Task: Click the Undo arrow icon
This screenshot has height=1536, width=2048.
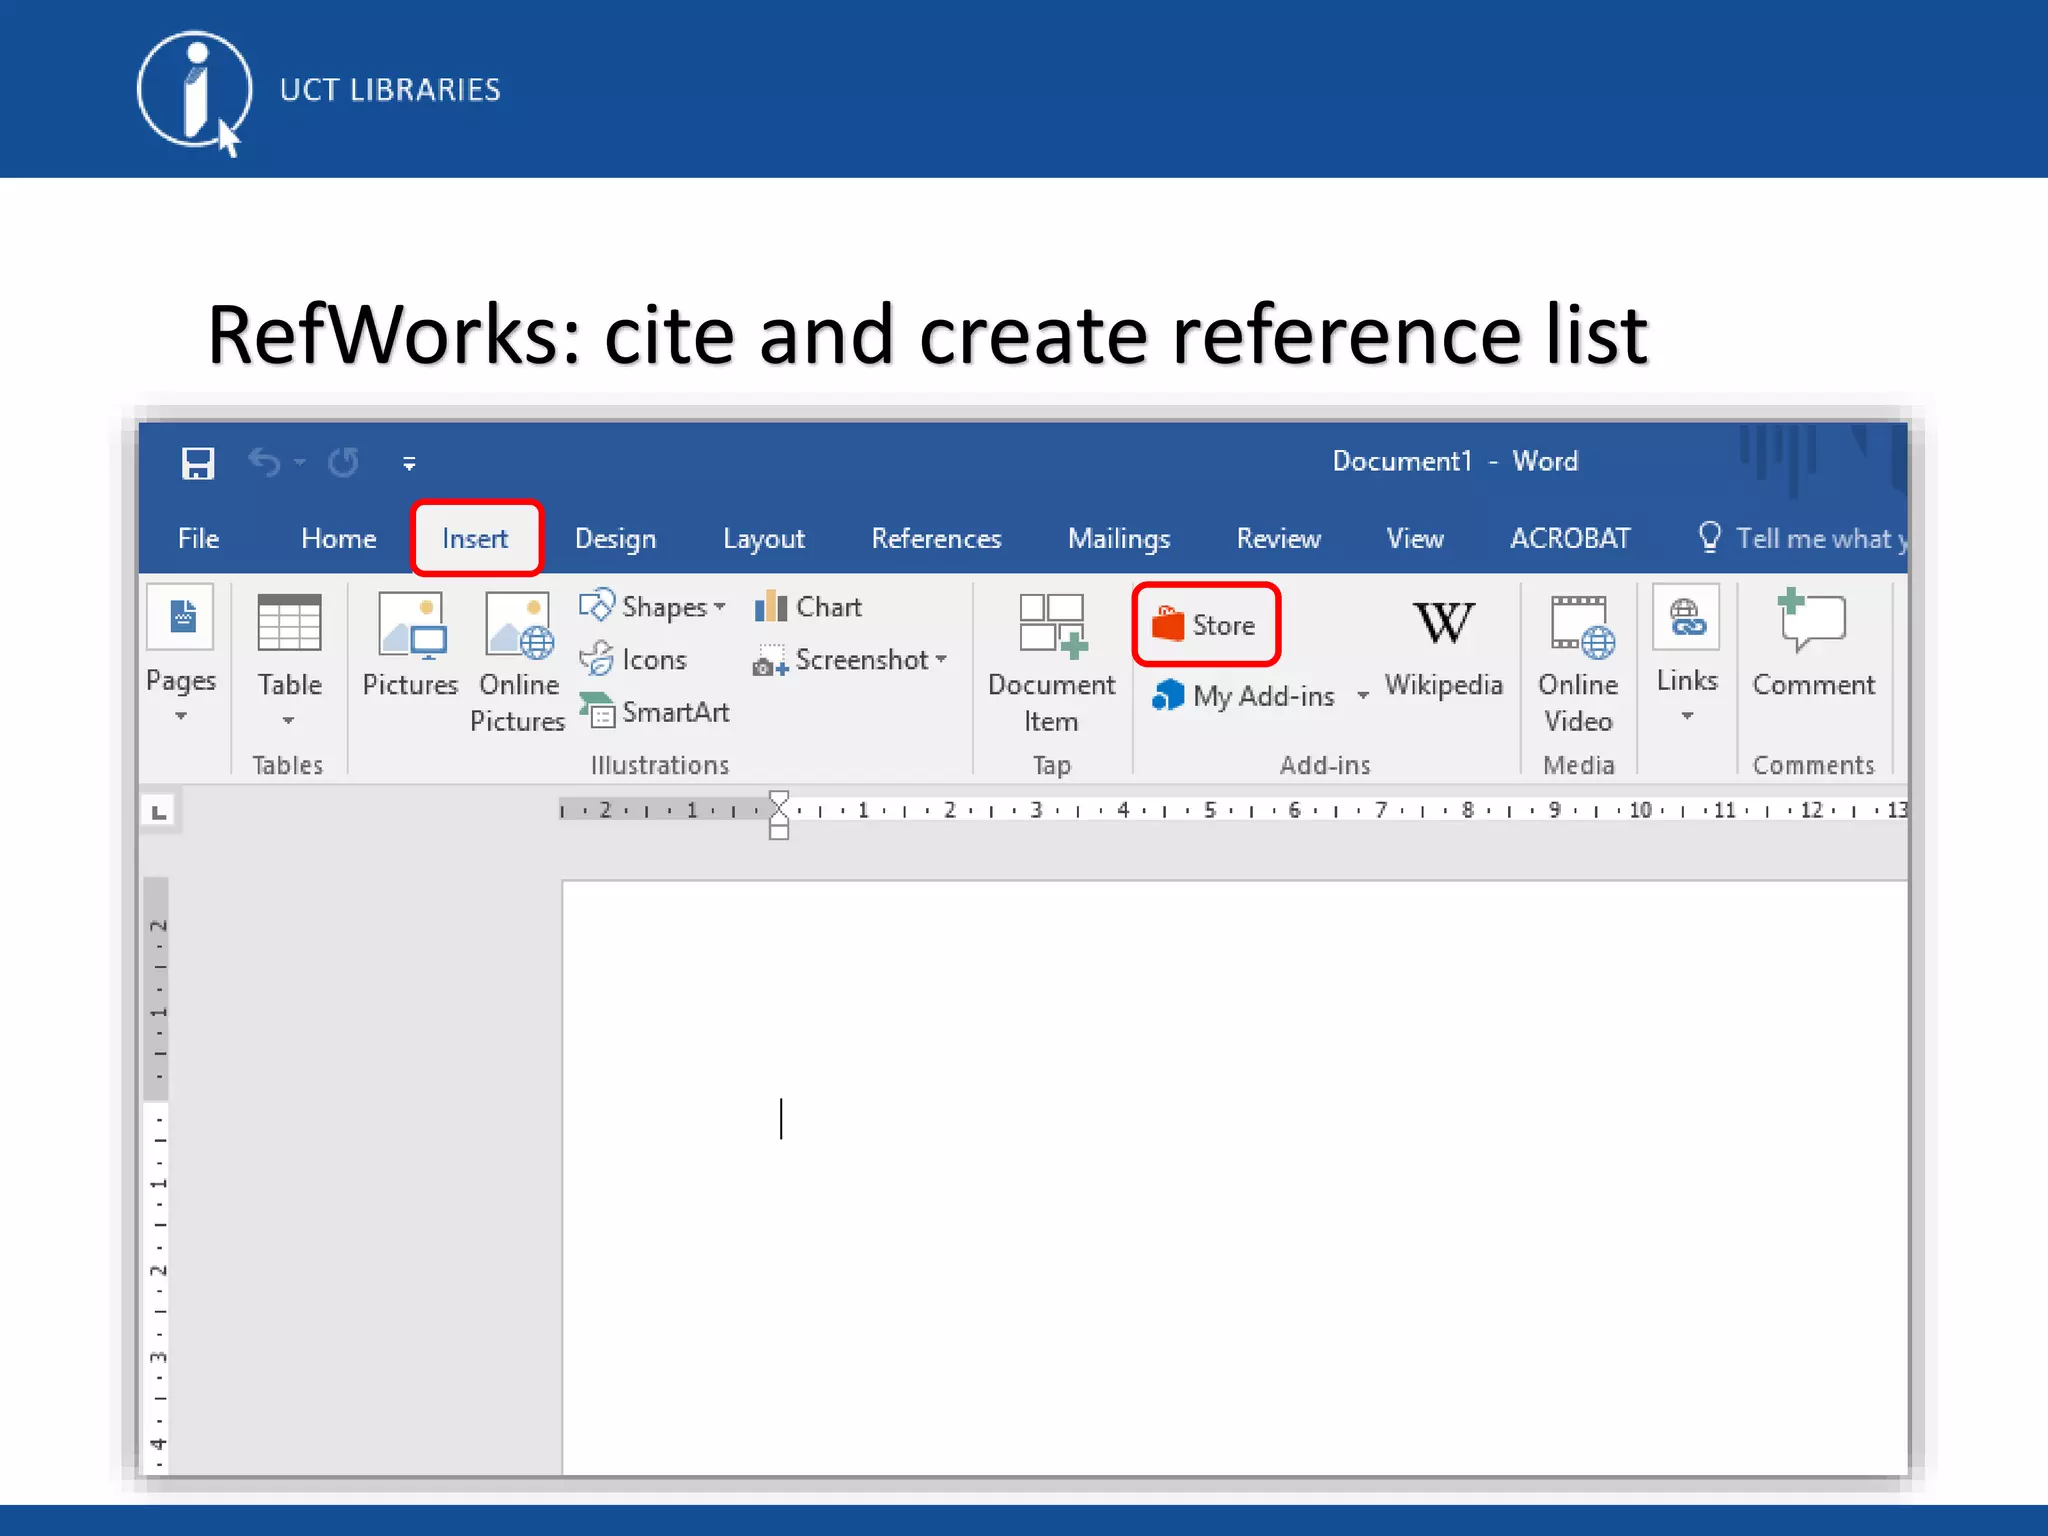Action: tap(265, 463)
